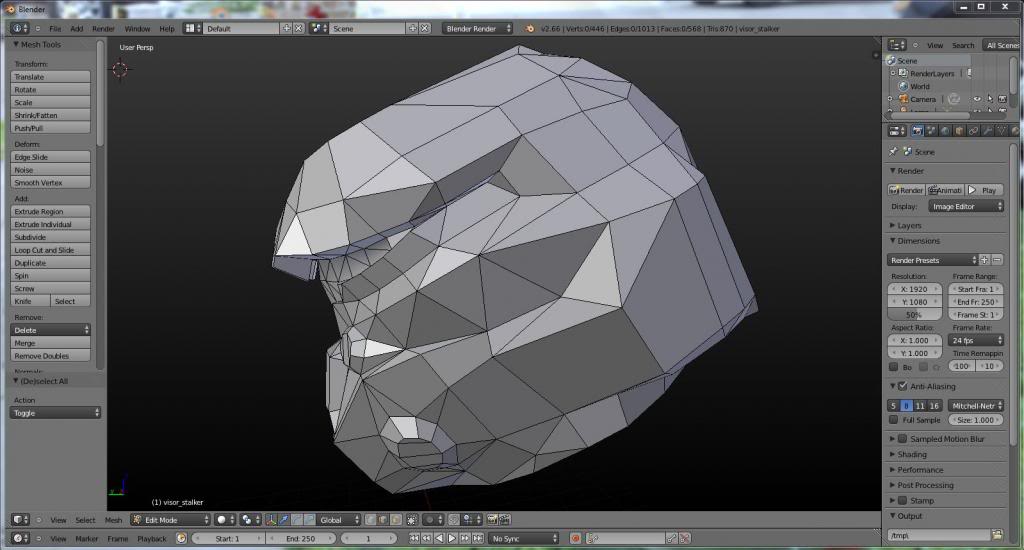Collapse the Dimensions panel
The height and width of the screenshot is (550, 1024).
pos(918,241)
